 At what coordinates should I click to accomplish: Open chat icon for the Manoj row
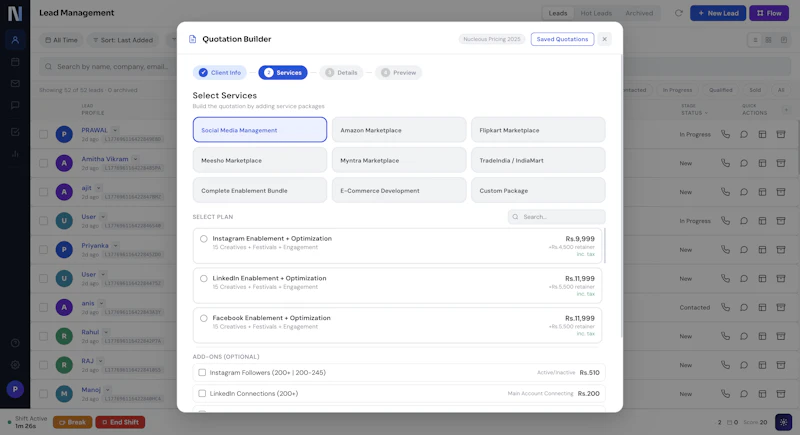(x=744, y=394)
